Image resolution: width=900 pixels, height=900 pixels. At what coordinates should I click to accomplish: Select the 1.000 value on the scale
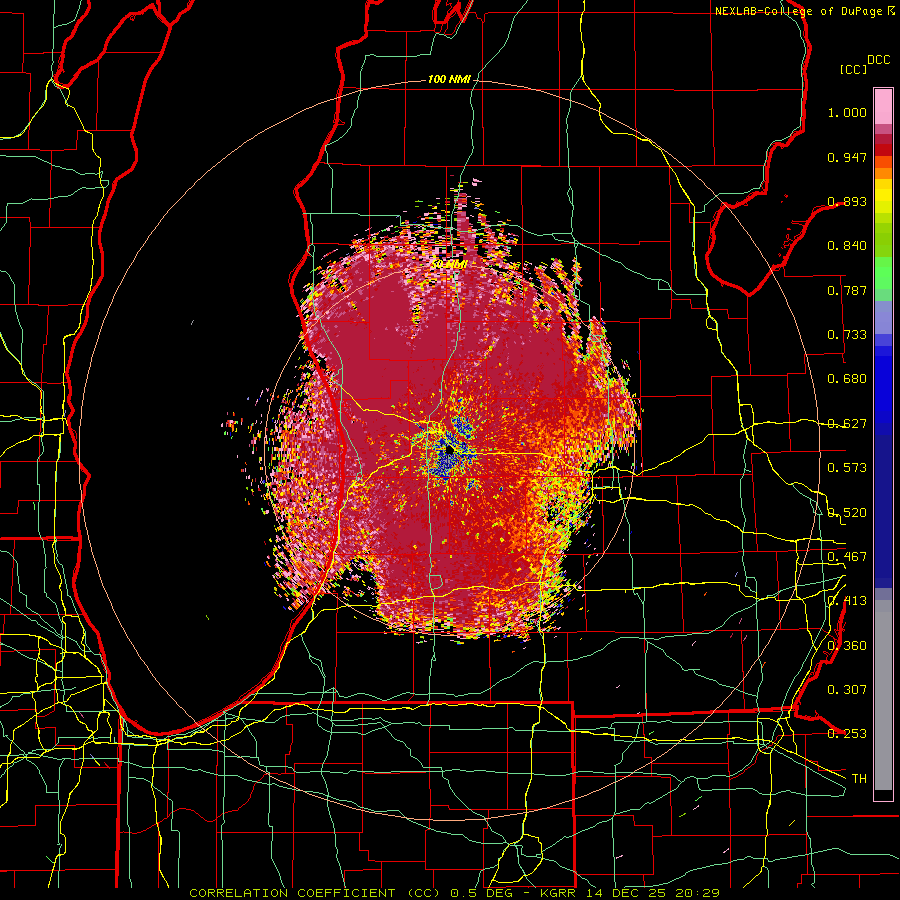click(847, 112)
